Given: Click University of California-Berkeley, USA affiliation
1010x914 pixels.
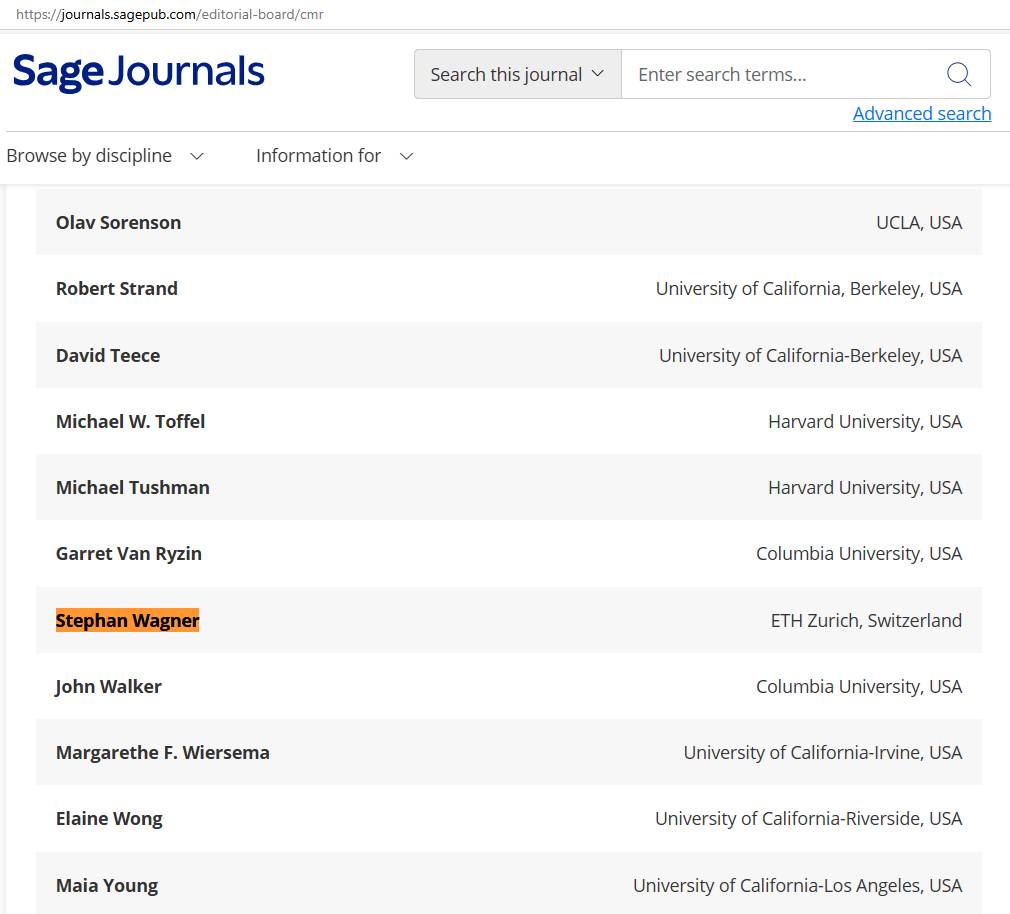Looking at the screenshot, I should [x=811, y=356].
